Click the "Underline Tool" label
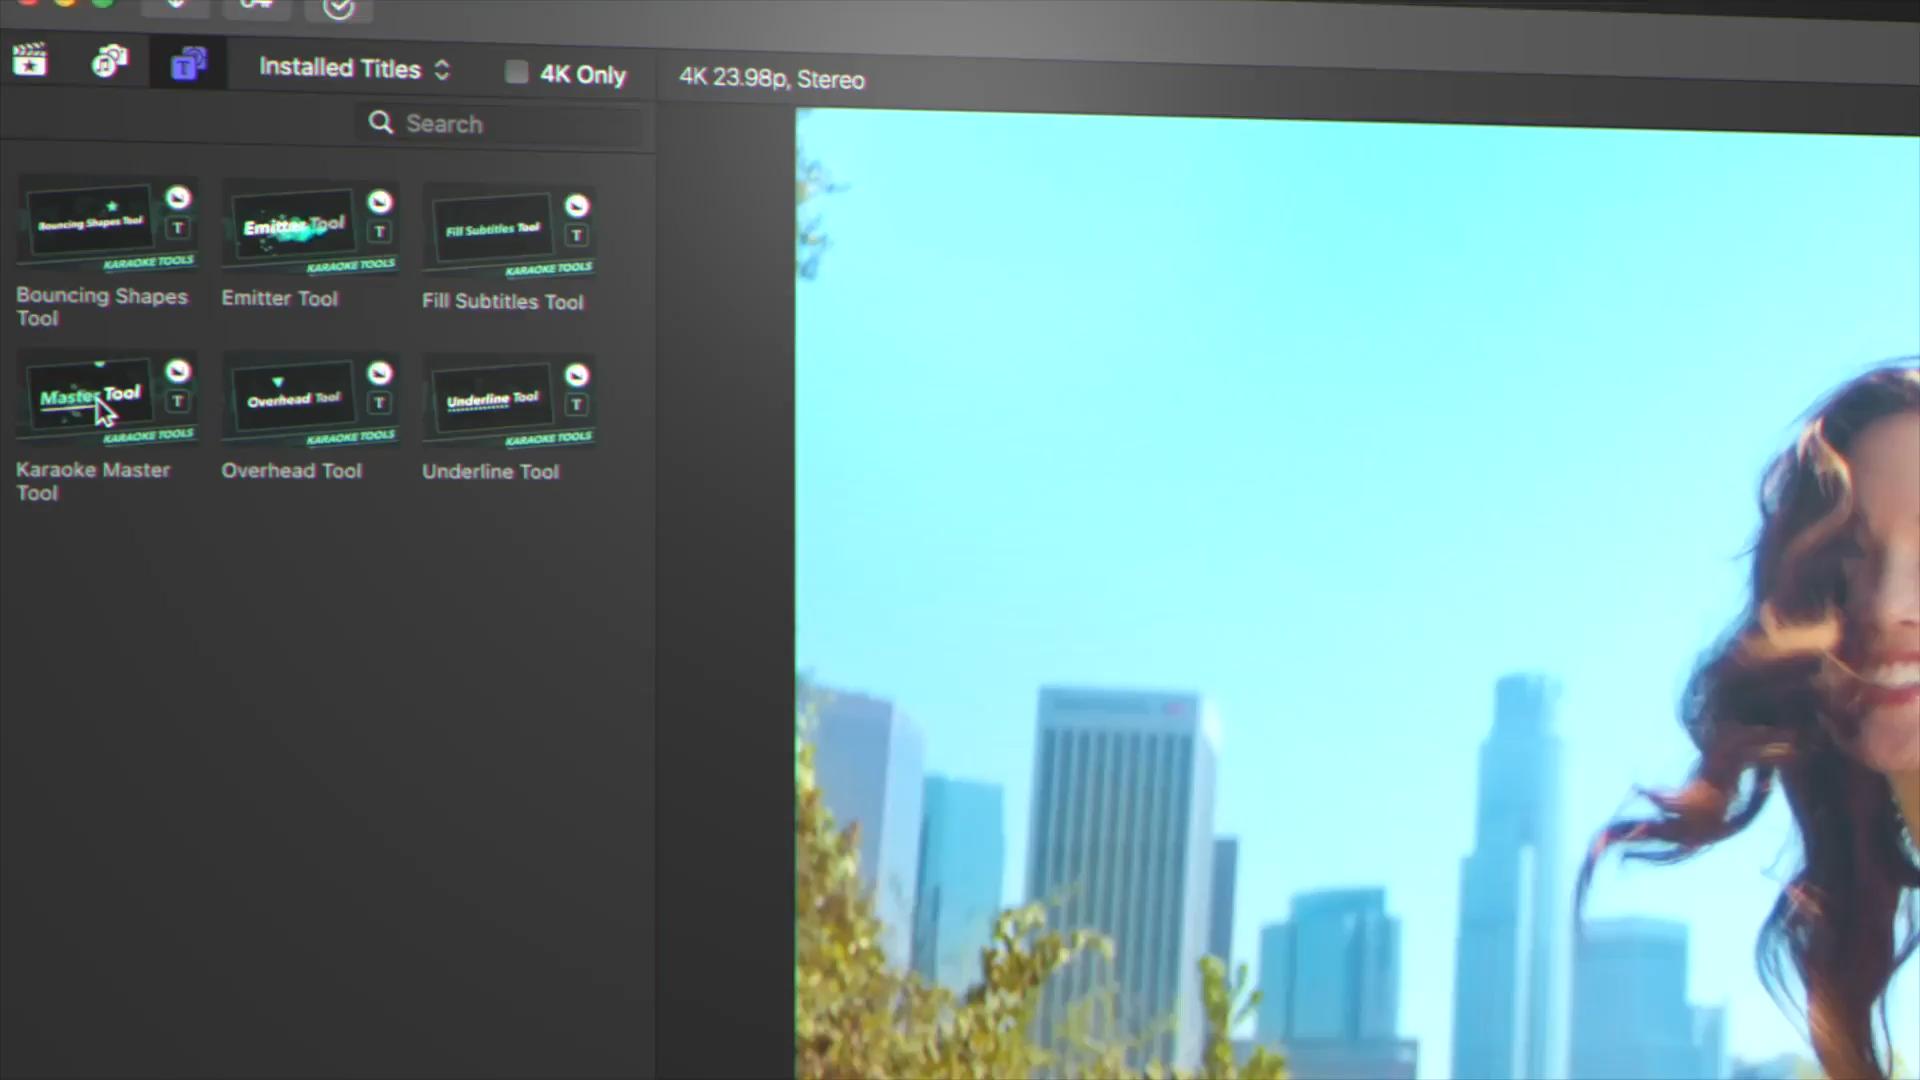The height and width of the screenshot is (1080, 1920). 490,471
